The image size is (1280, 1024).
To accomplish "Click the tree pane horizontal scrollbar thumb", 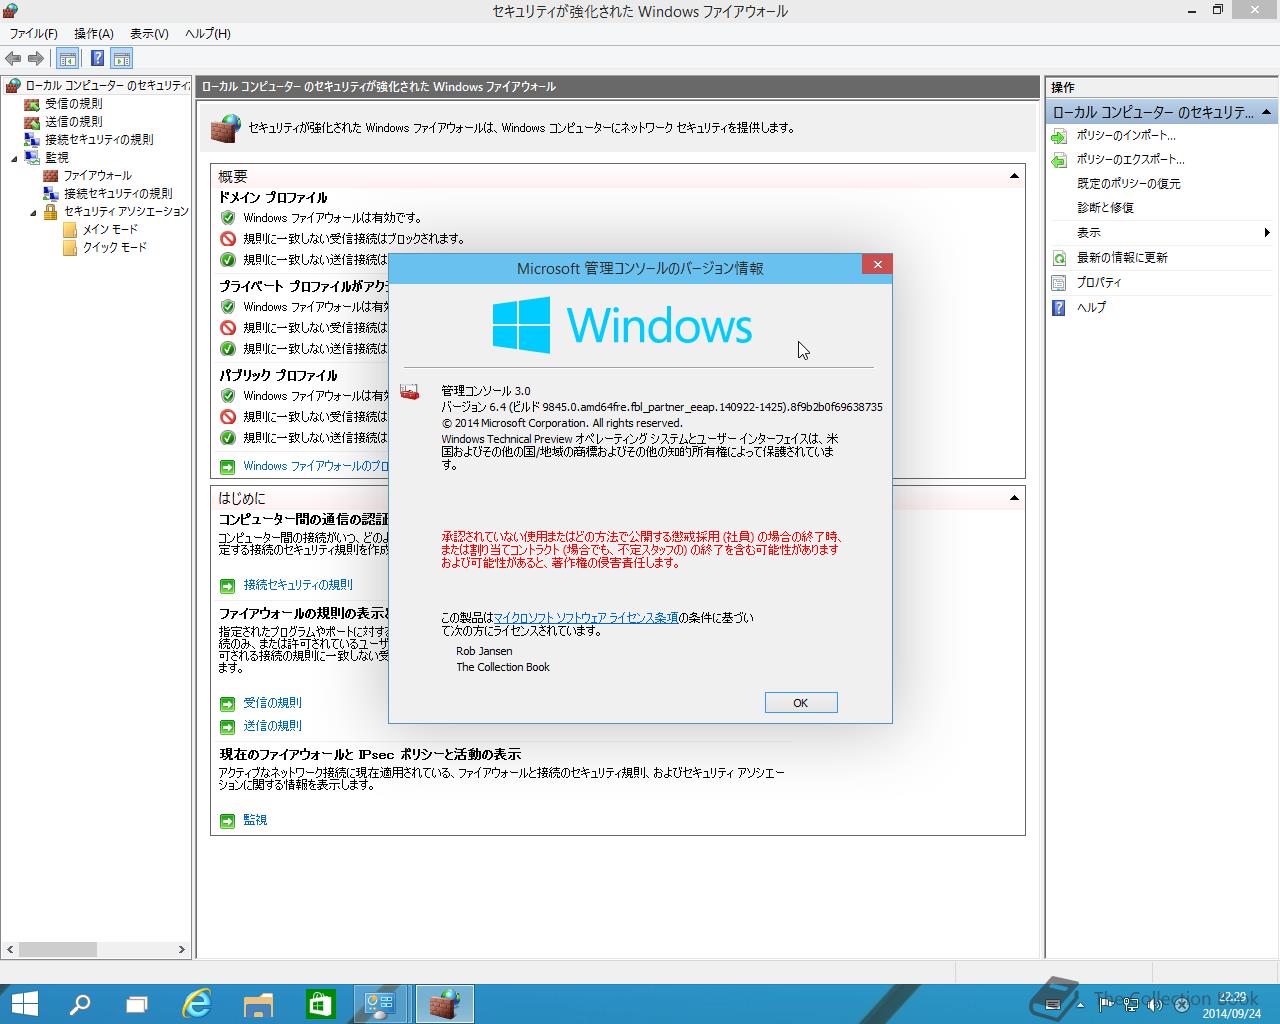I will tap(57, 949).
